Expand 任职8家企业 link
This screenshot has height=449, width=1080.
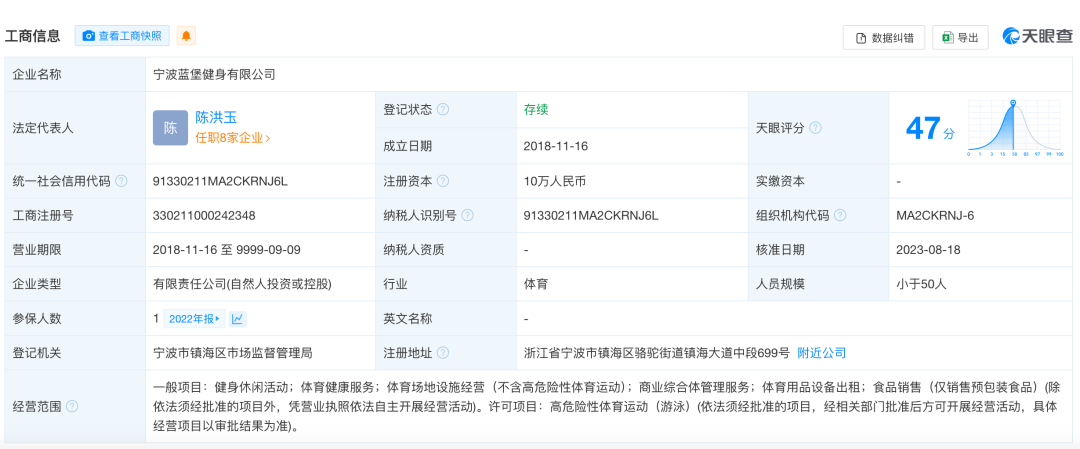tap(232, 138)
